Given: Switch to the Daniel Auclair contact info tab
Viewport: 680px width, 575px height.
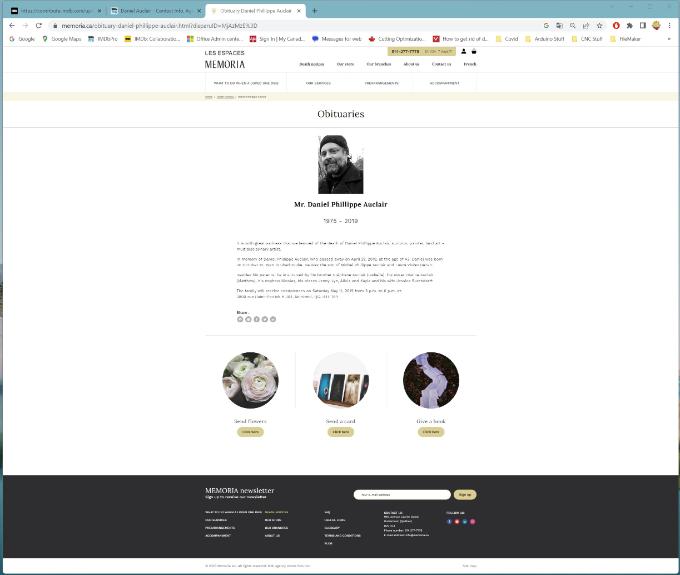Looking at the screenshot, I should pos(153,11).
